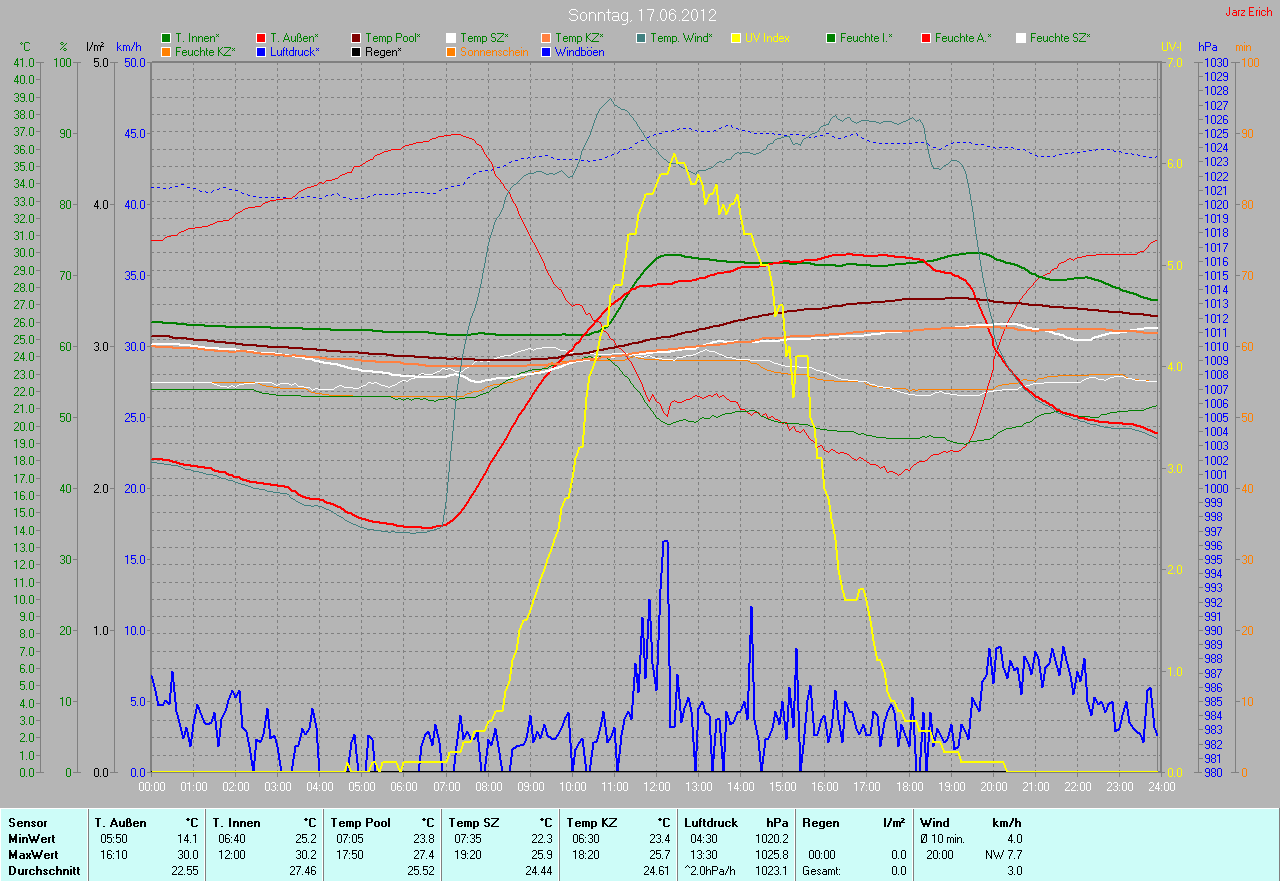The width and height of the screenshot is (1280, 881).
Task: Select the 'Feuchte I.*' legend label
Action: pyautogui.click(x=867, y=38)
